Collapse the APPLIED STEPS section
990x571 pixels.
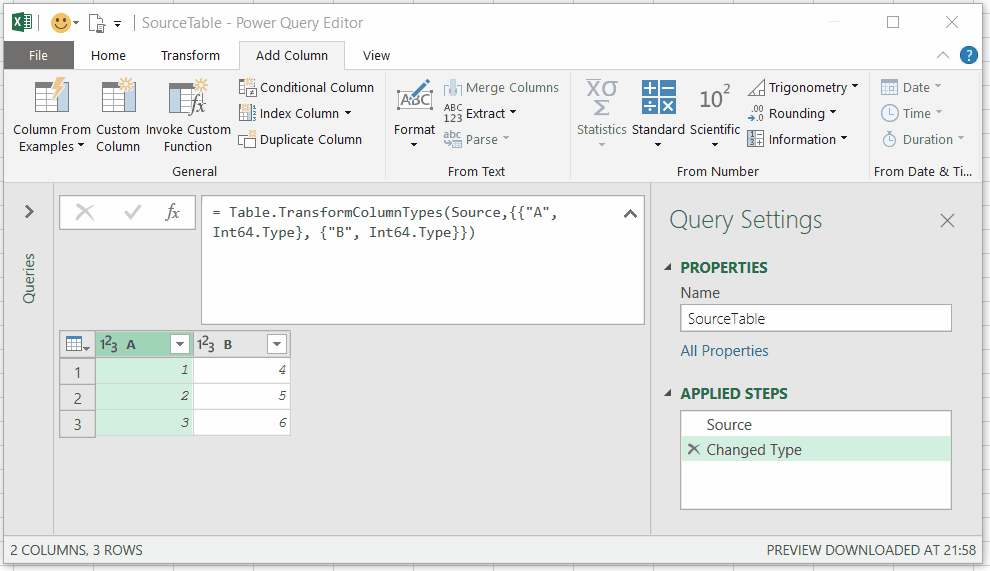[668, 393]
